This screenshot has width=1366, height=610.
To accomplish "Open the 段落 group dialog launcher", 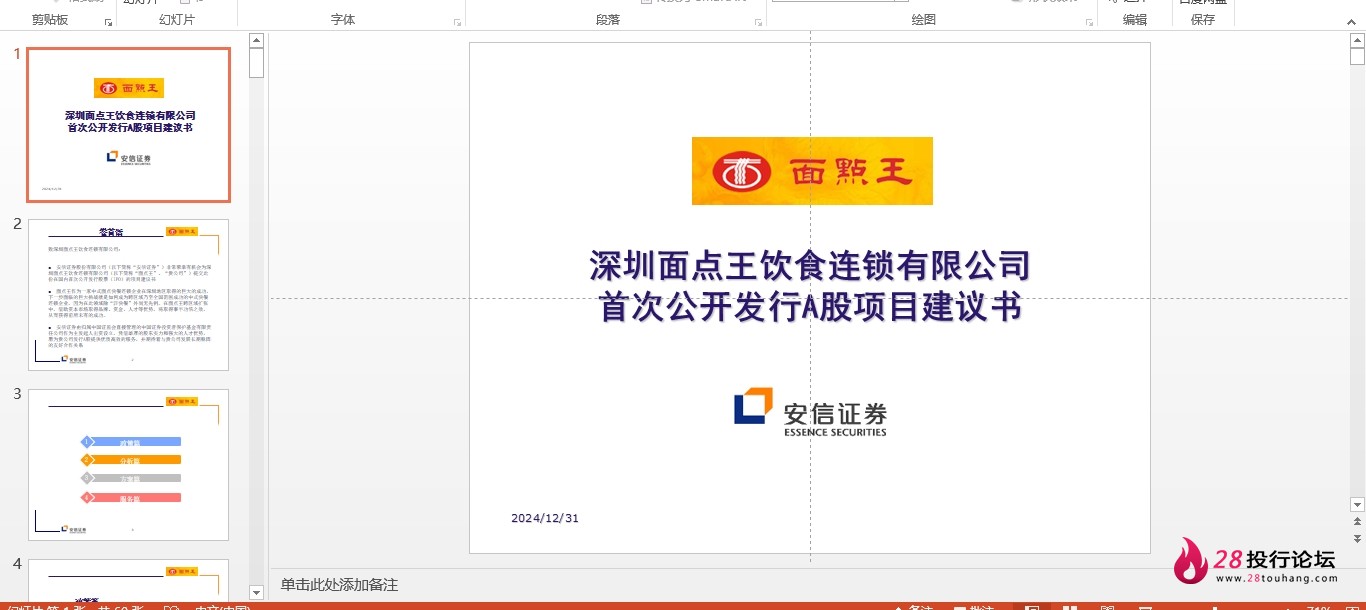I will pyautogui.click(x=758, y=22).
